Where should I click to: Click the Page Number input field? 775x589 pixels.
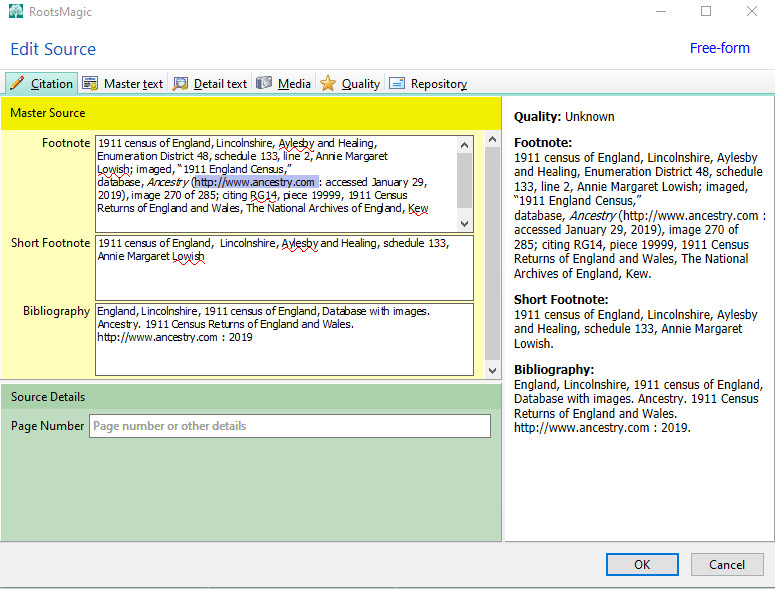[x=290, y=426]
